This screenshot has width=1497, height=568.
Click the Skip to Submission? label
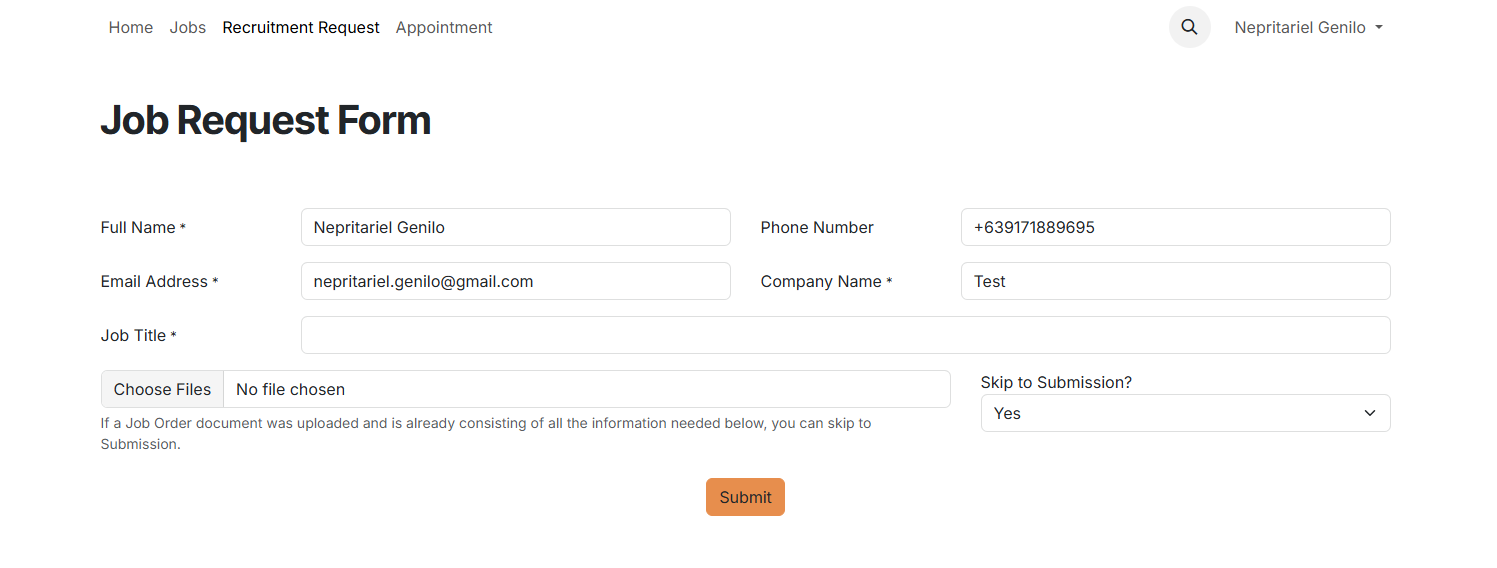1056,382
